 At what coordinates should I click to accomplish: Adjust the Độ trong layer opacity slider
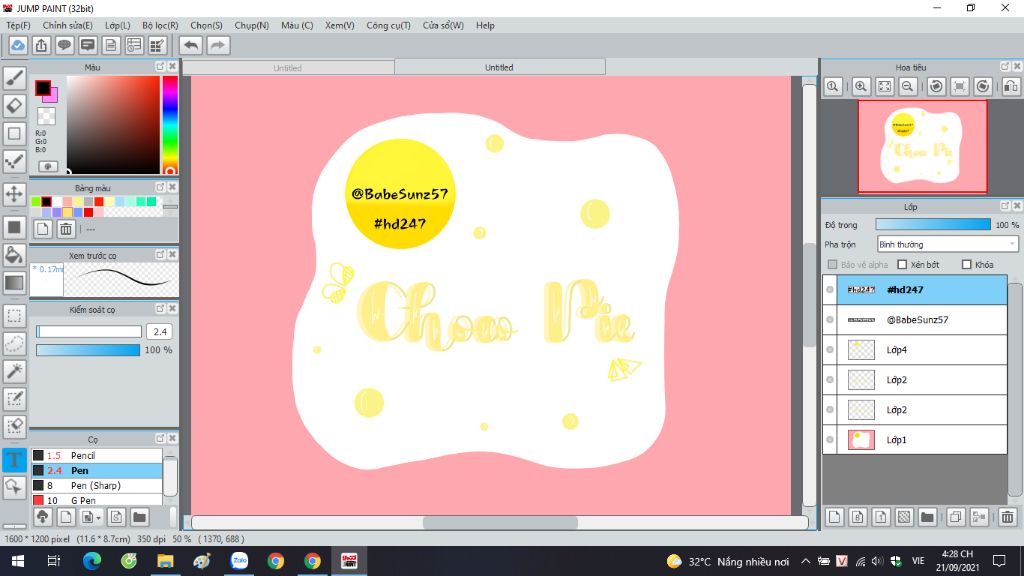[933, 225]
